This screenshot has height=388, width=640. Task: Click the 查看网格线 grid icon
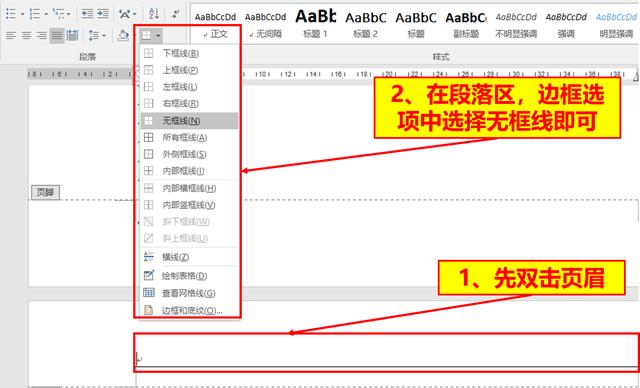[x=149, y=293]
